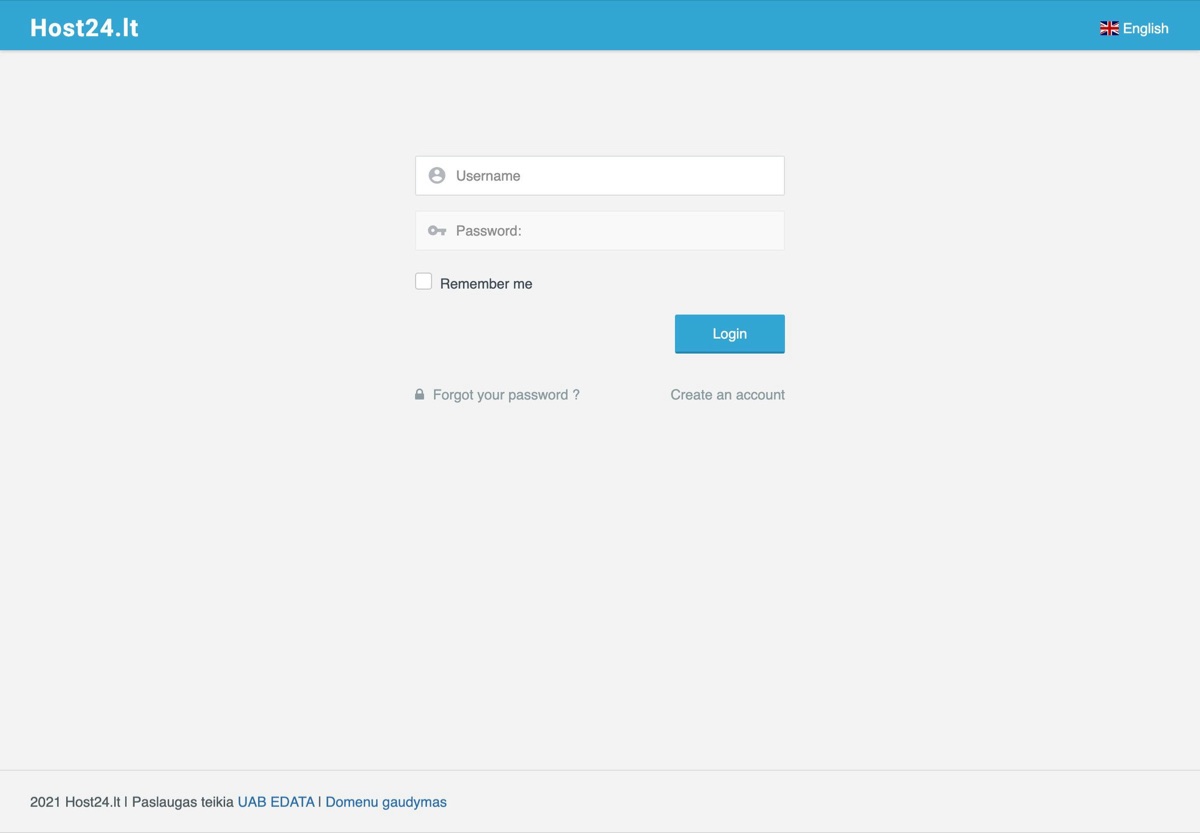Viewport: 1200px width, 833px height.
Task: Click the user avatar icon in Username field
Action: [x=437, y=175]
